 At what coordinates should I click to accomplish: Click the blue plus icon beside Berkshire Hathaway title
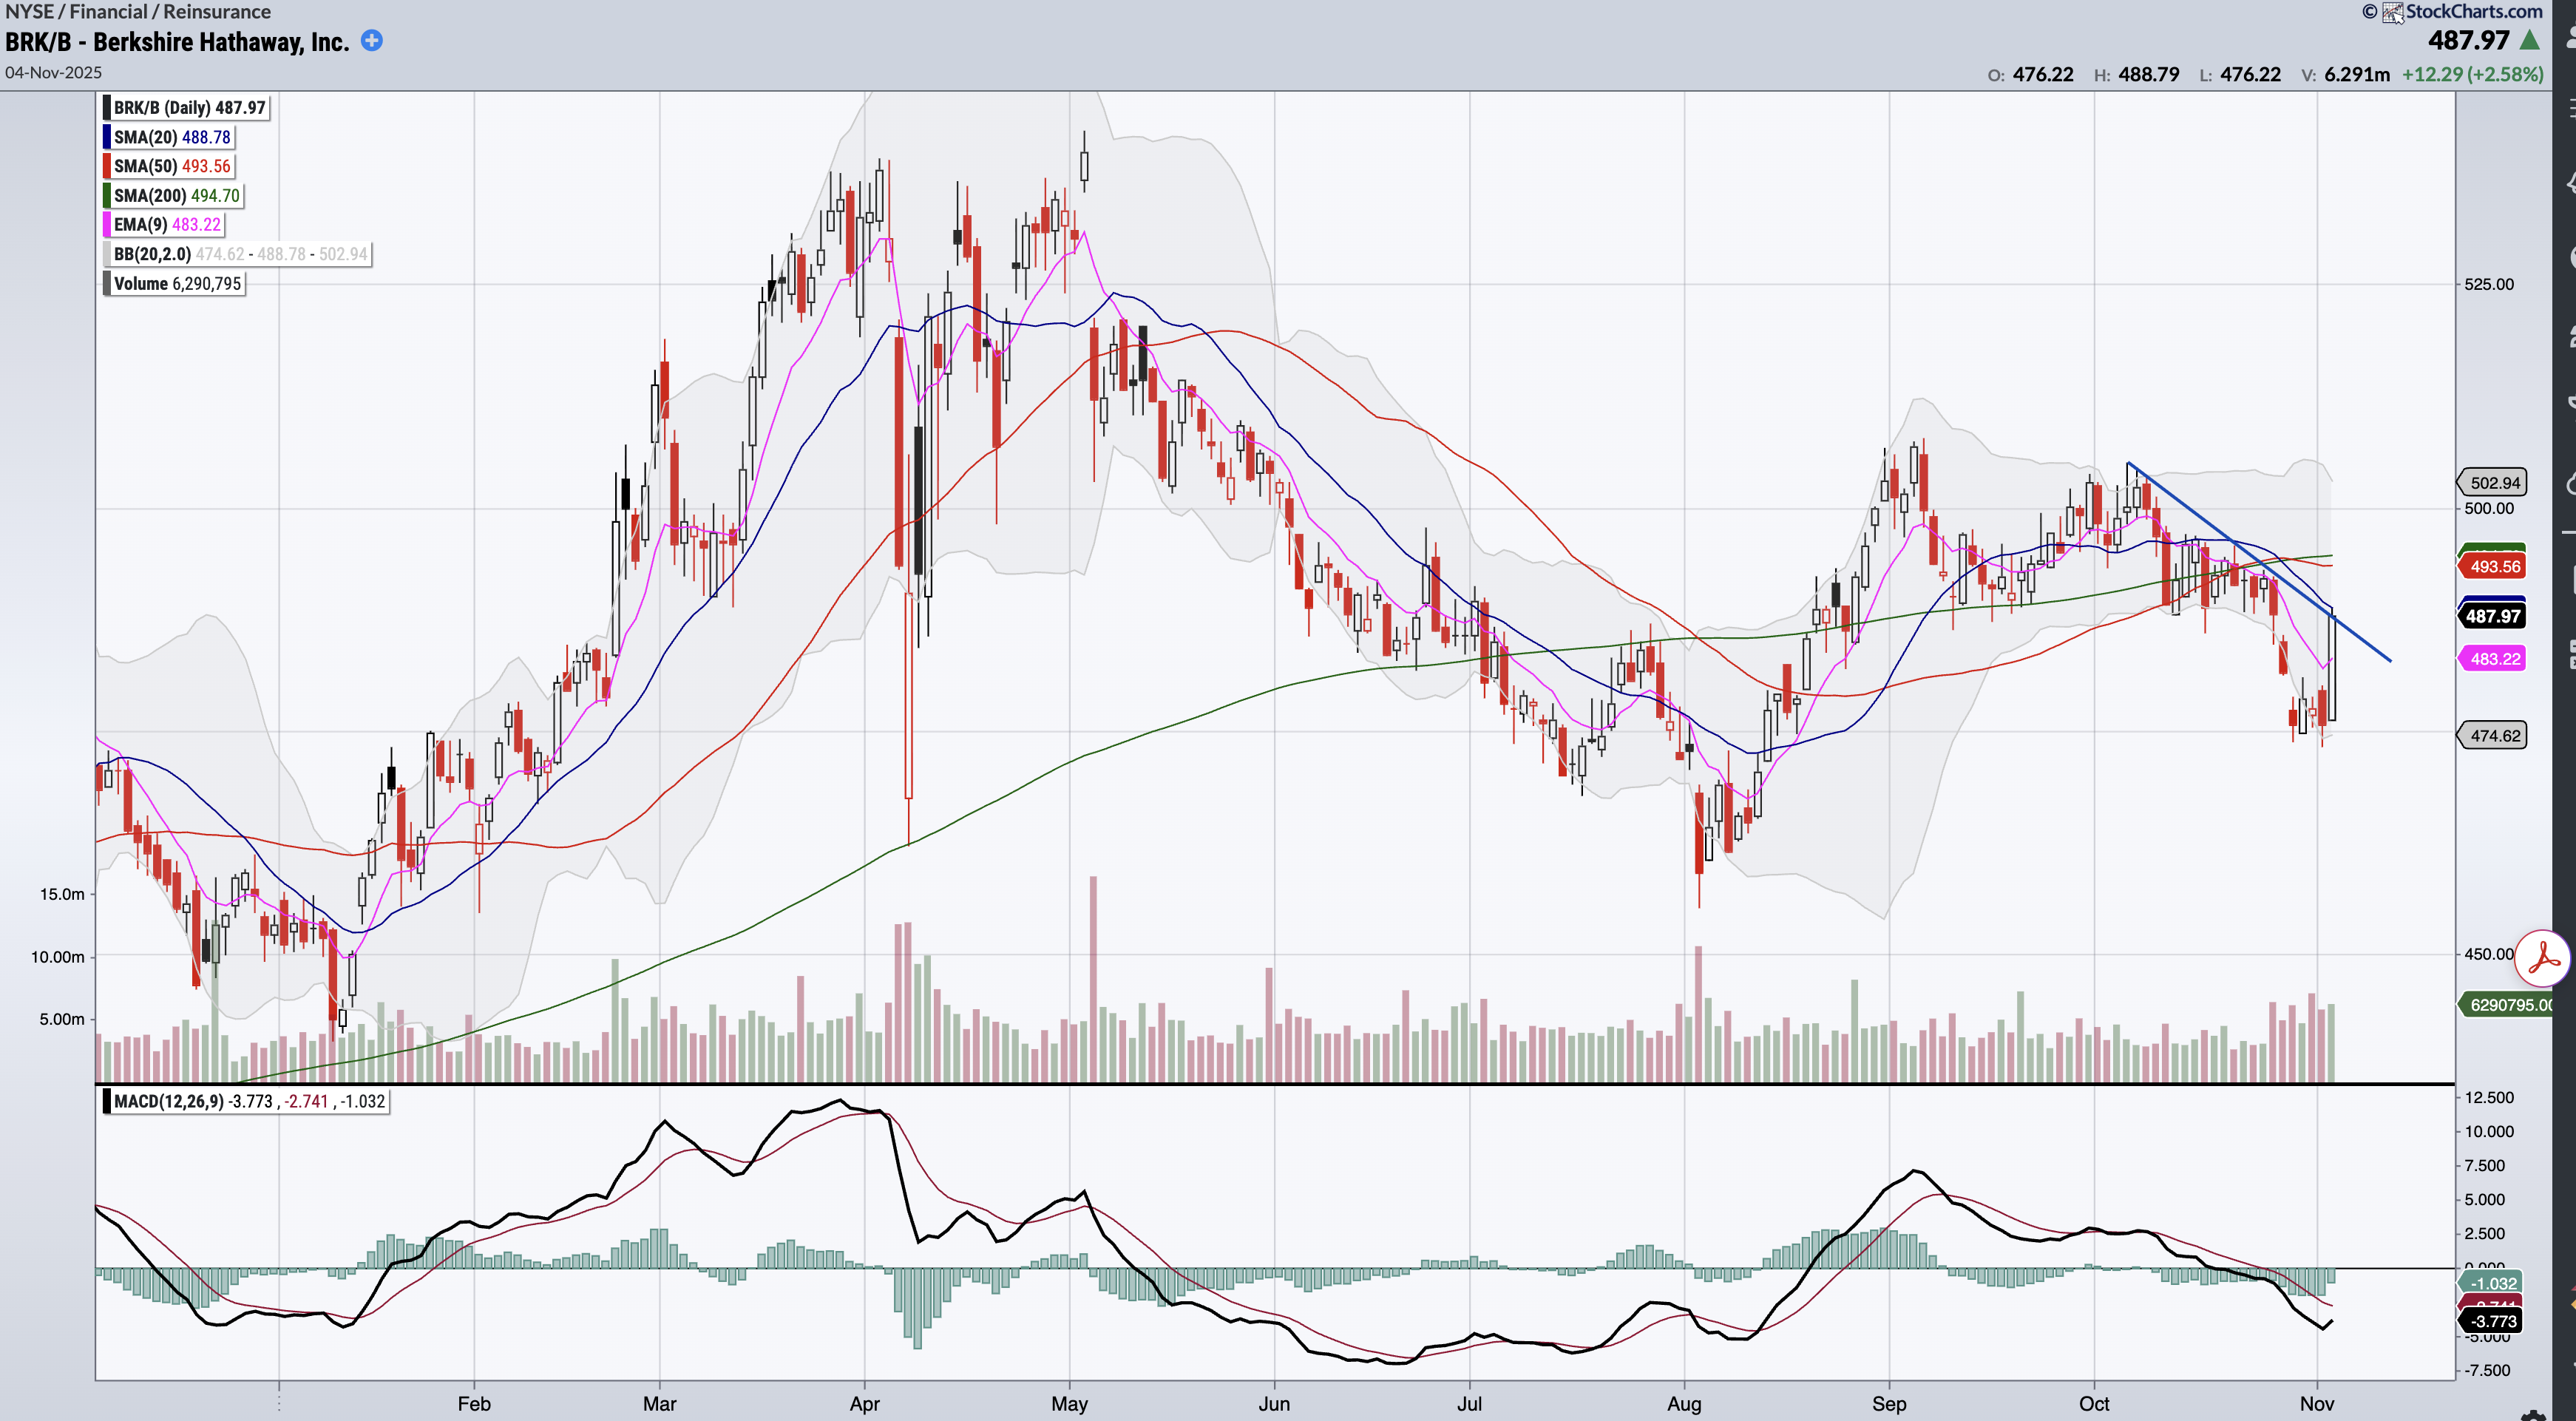tap(371, 41)
